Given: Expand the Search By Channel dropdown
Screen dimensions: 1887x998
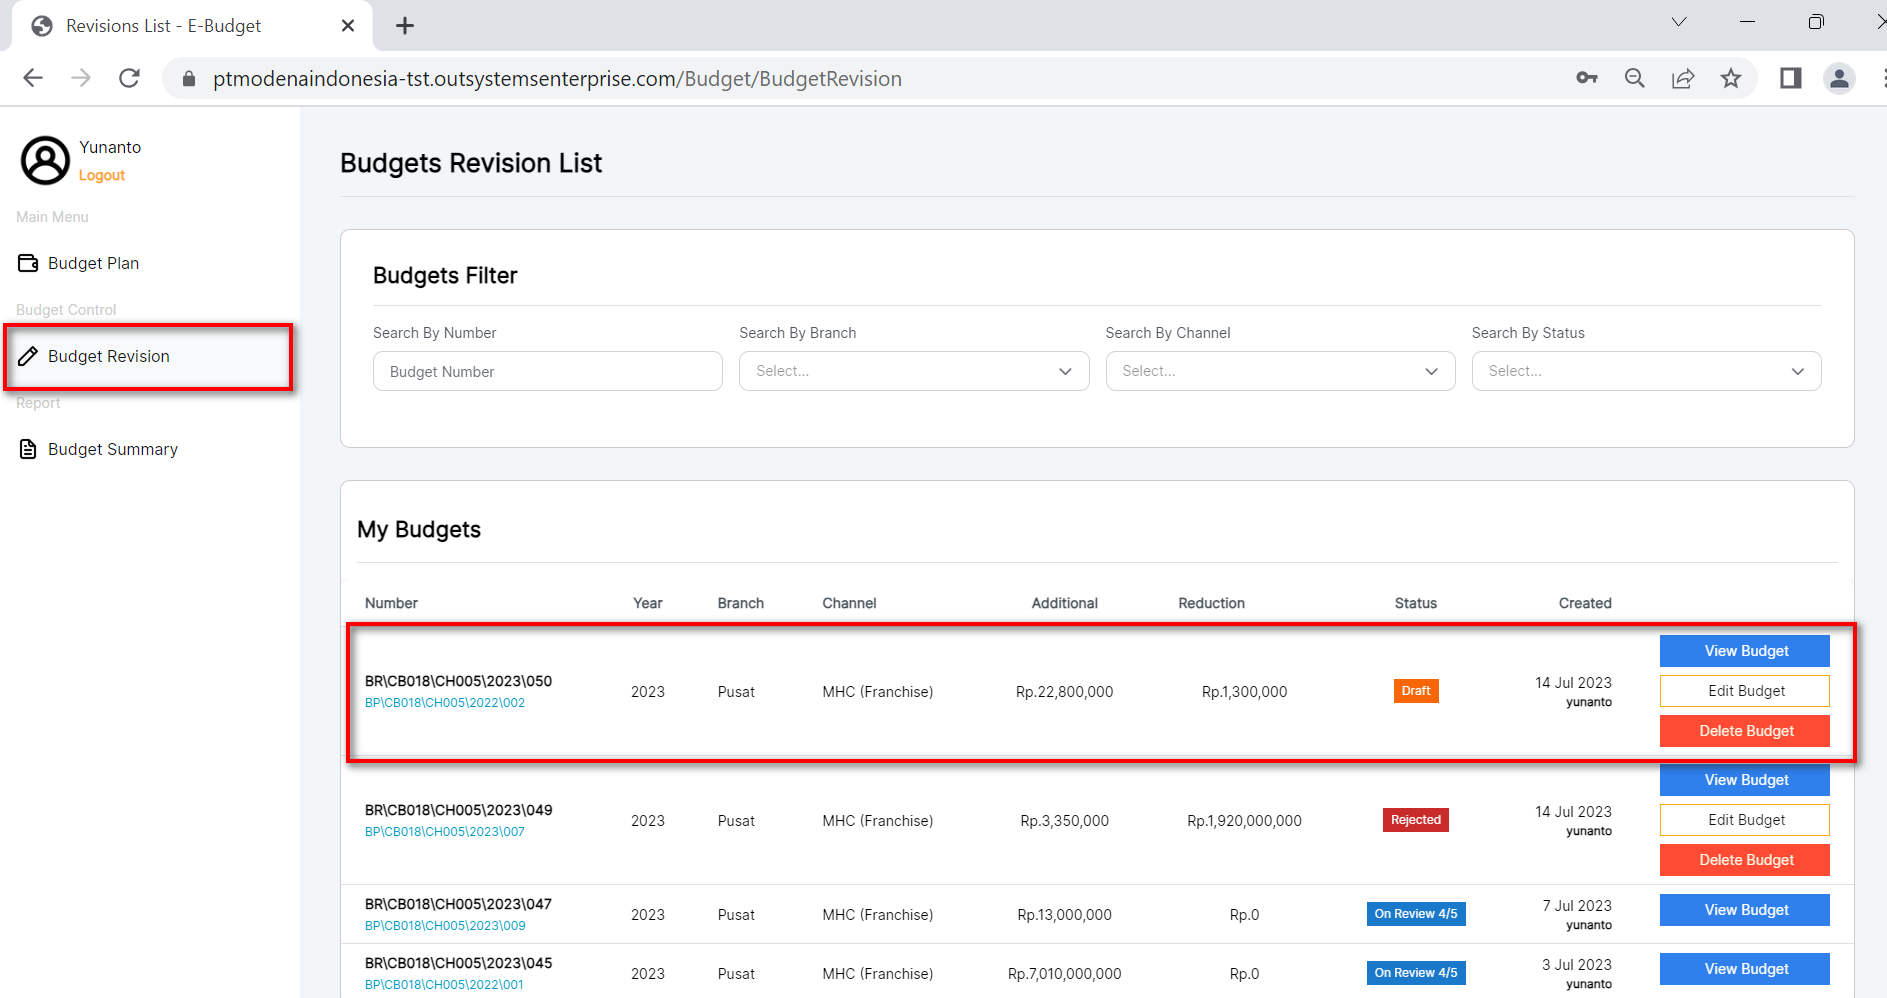Looking at the screenshot, I should pyautogui.click(x=1279, y=371).
